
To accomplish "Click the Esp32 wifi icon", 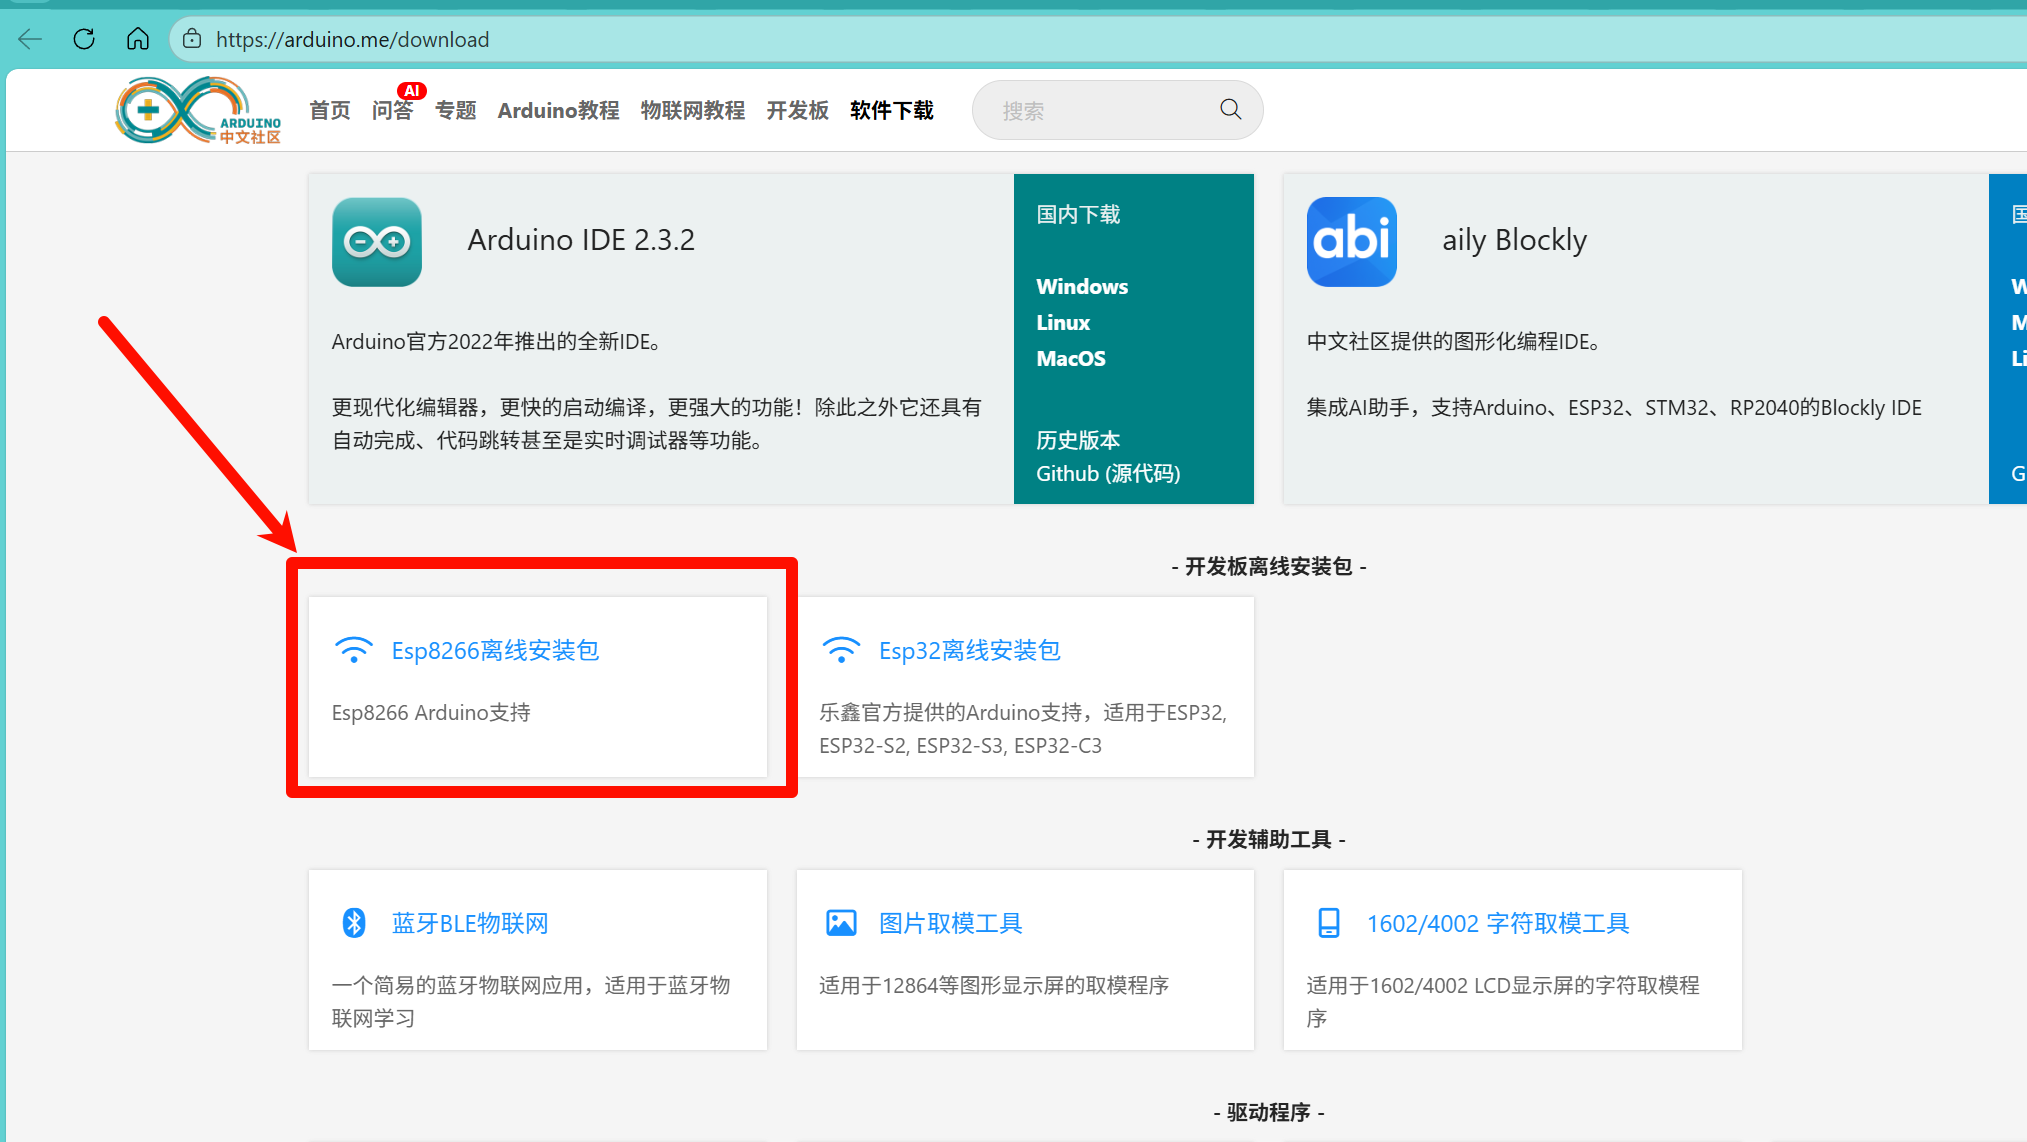I will (x=841, y=650).
